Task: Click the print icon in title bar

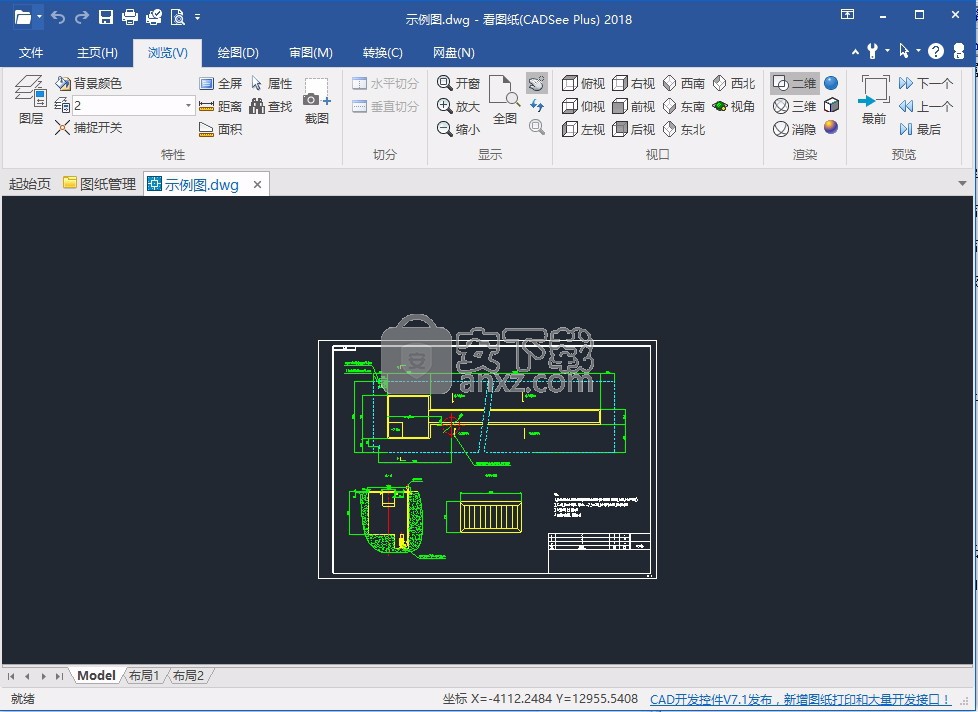Action: 129,17
